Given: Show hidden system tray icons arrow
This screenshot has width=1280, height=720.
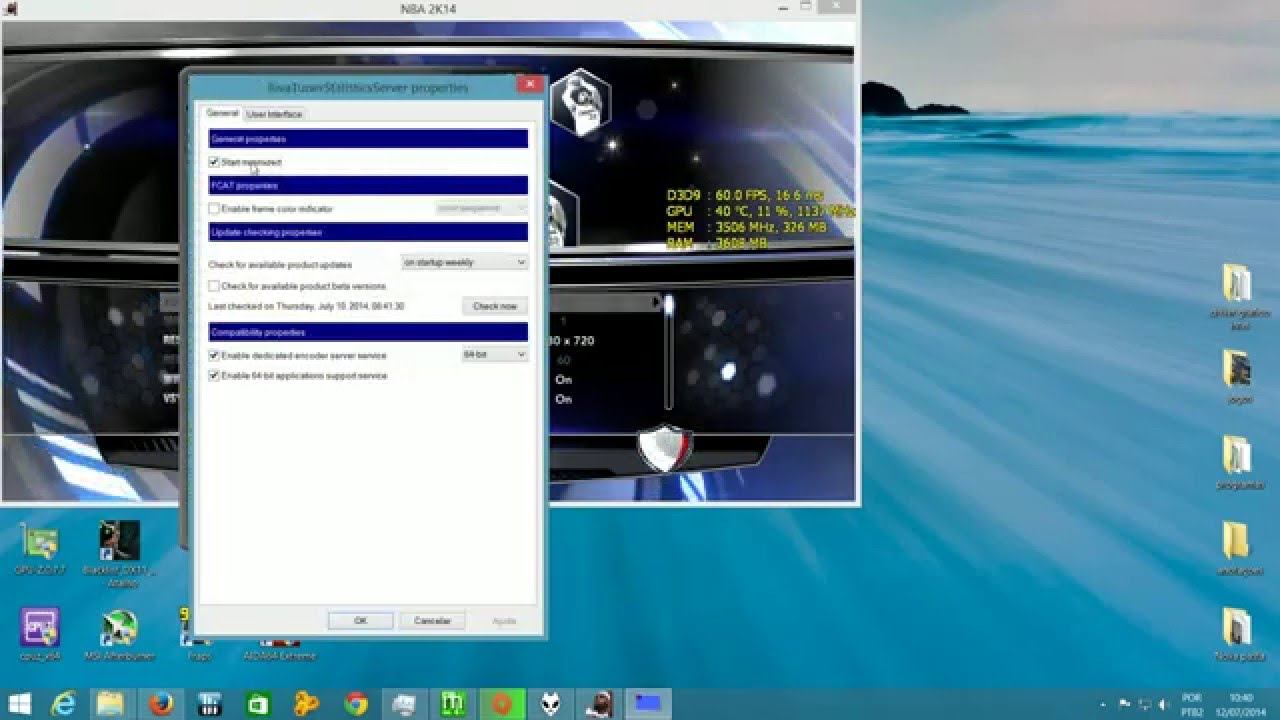Looking at the screenshot, I should pos(1103,704).
